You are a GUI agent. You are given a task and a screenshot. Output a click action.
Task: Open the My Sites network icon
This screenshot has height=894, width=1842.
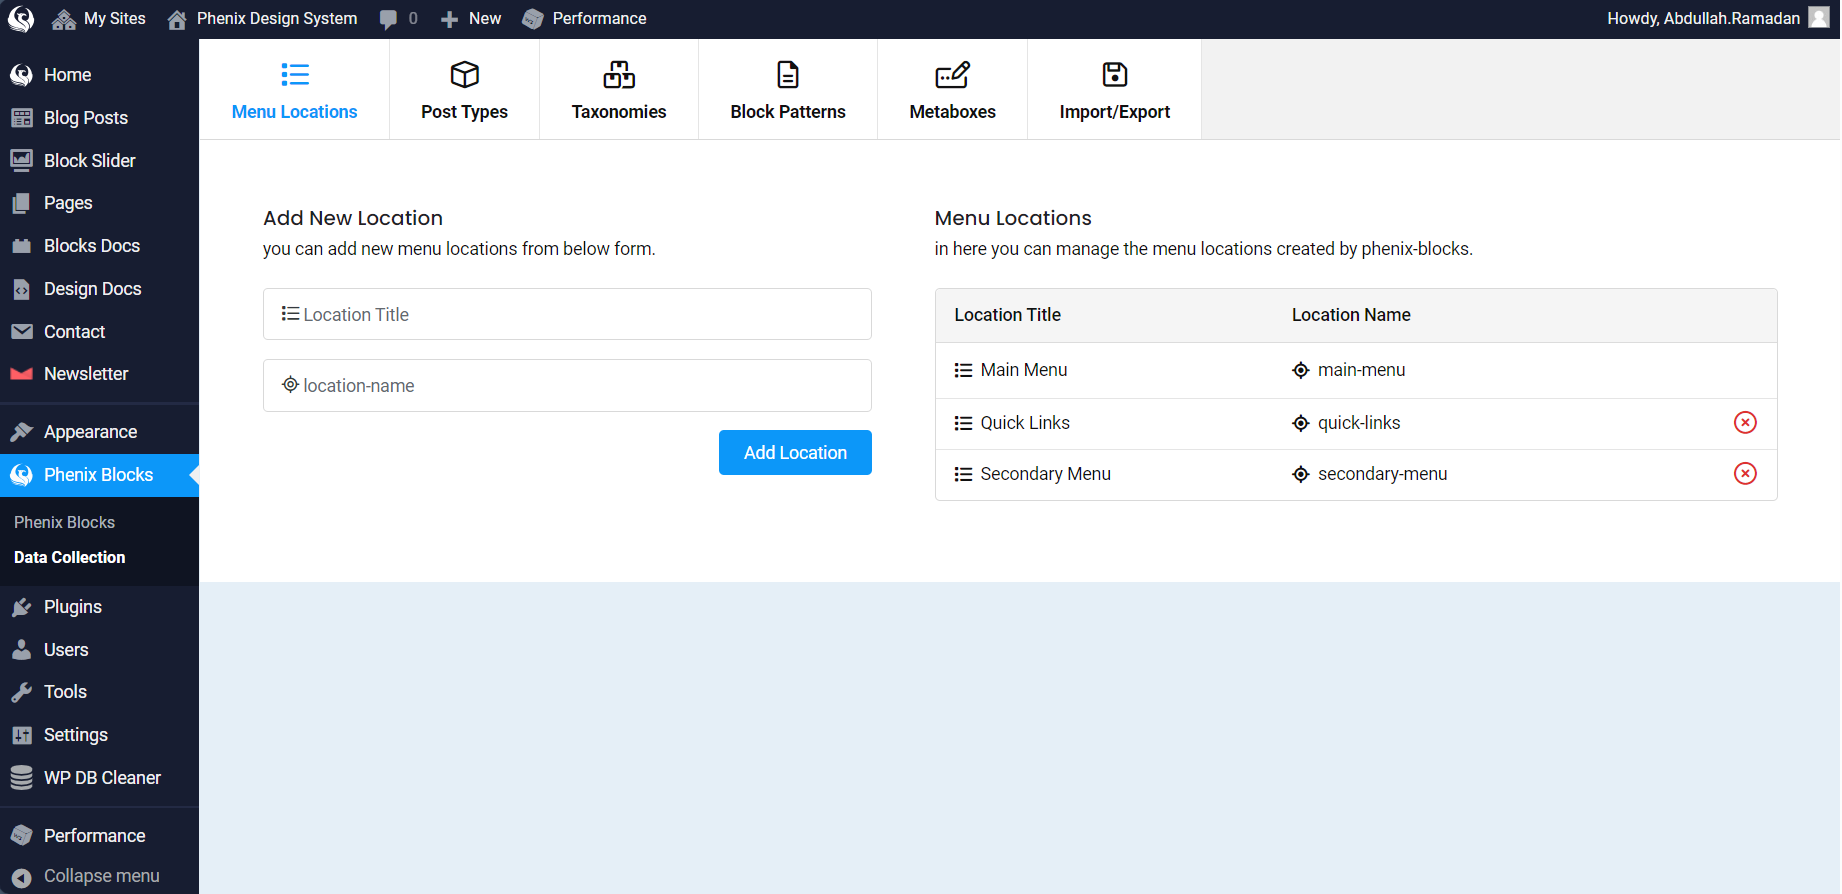pyautogui.click(x=64, y=19)
